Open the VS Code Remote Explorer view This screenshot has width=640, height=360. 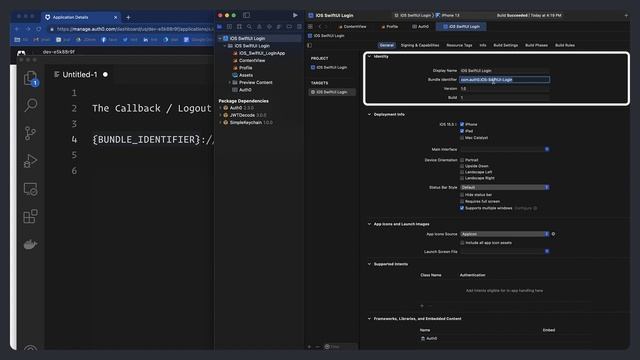tap(31, 189)
